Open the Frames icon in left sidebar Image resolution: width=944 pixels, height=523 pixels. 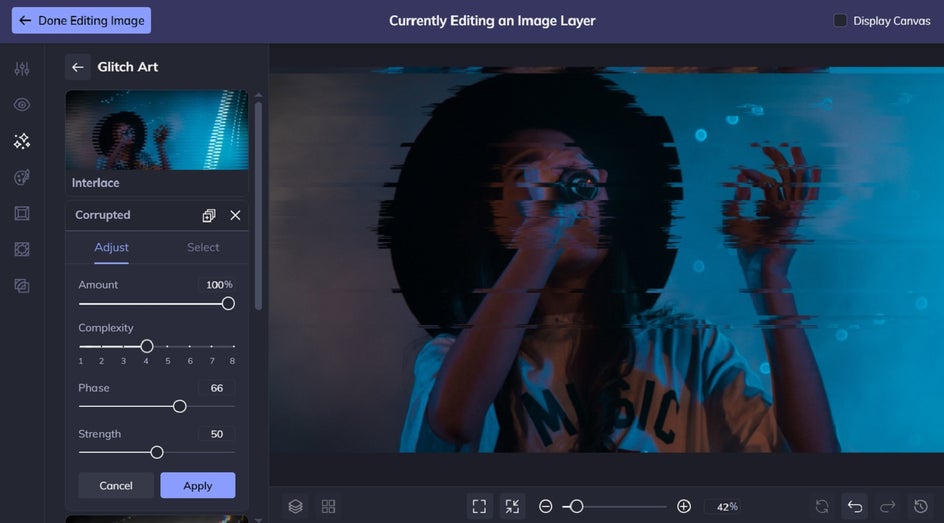(x=22, y=213)
